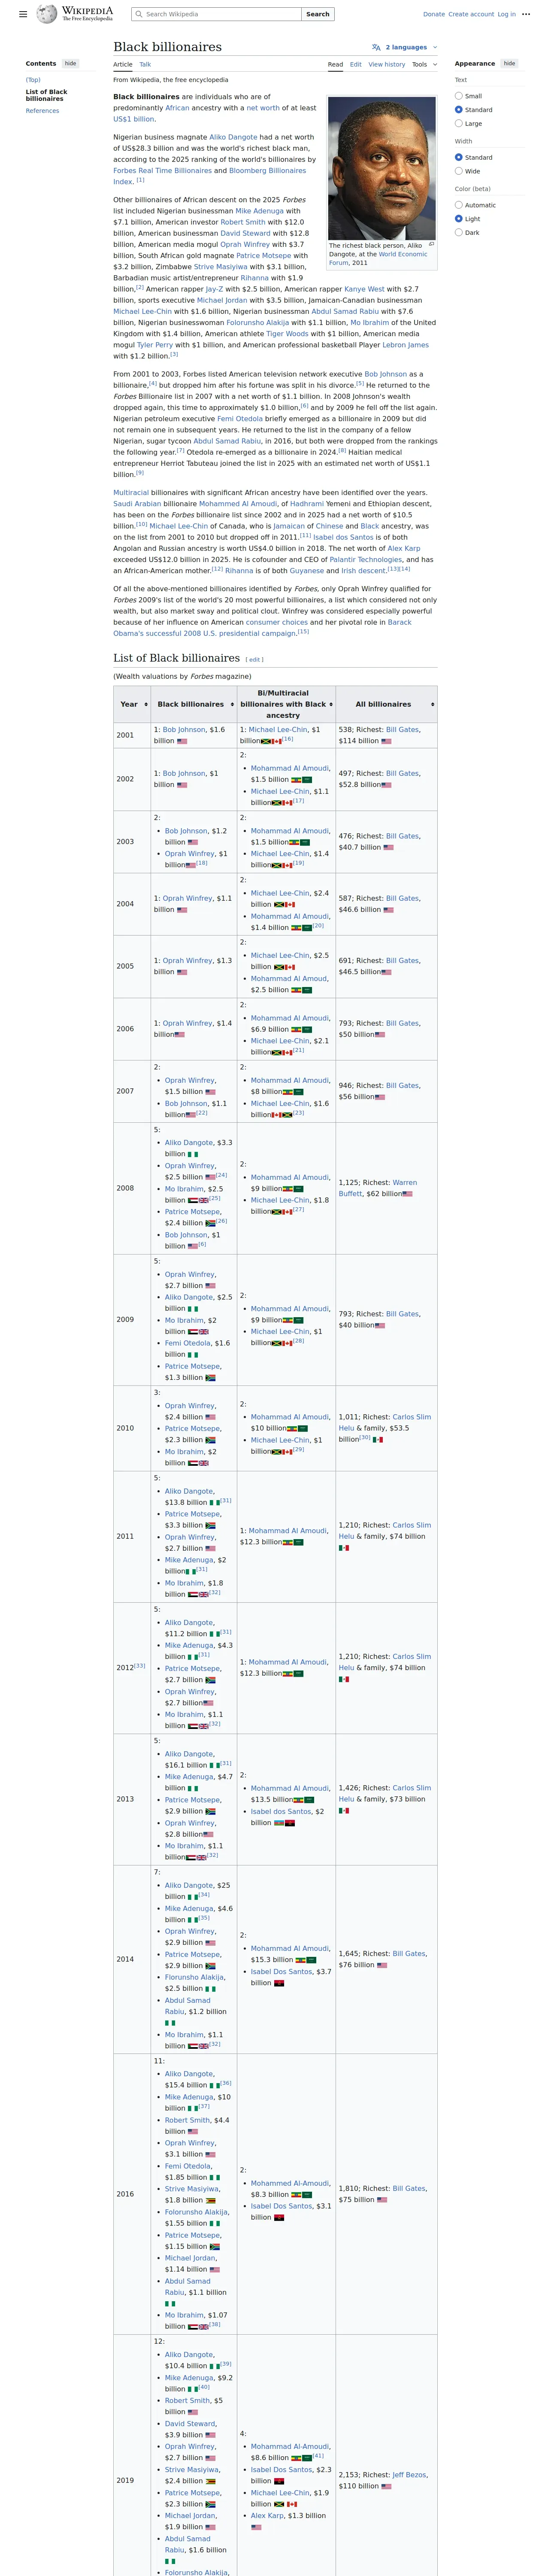Hide the Contents sidebar
This screenshot has width=551, height=2576.
click(x=70, y=63)
